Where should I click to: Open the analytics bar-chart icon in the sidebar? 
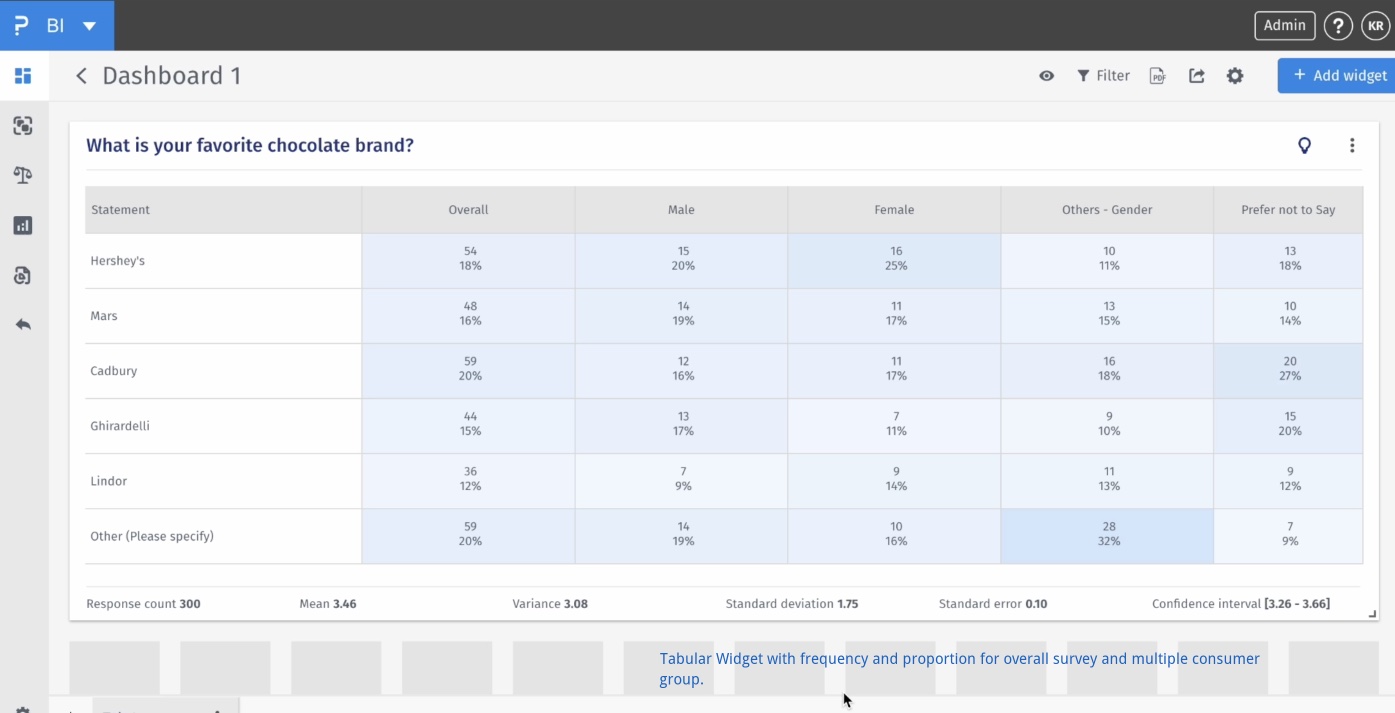pos(22,225)
